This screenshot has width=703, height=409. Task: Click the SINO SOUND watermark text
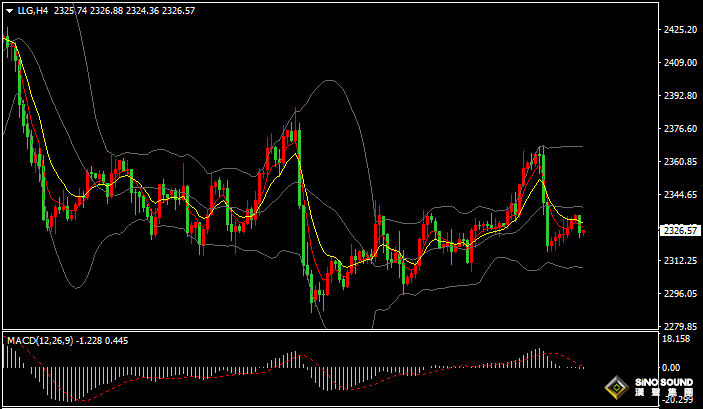coord(666,384)
